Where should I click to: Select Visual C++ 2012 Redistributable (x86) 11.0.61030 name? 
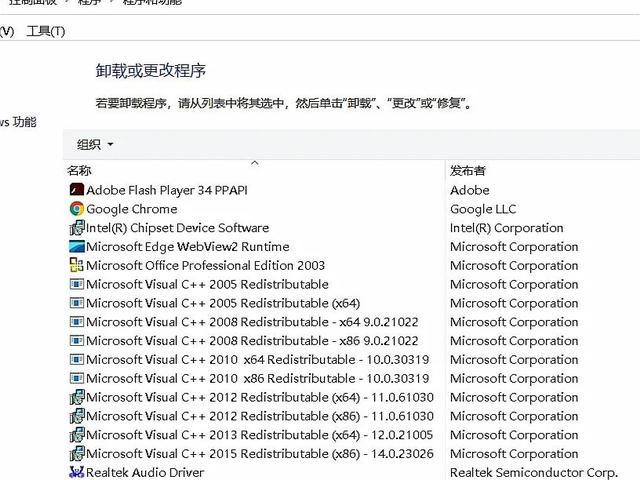click(x=260, y=416)
